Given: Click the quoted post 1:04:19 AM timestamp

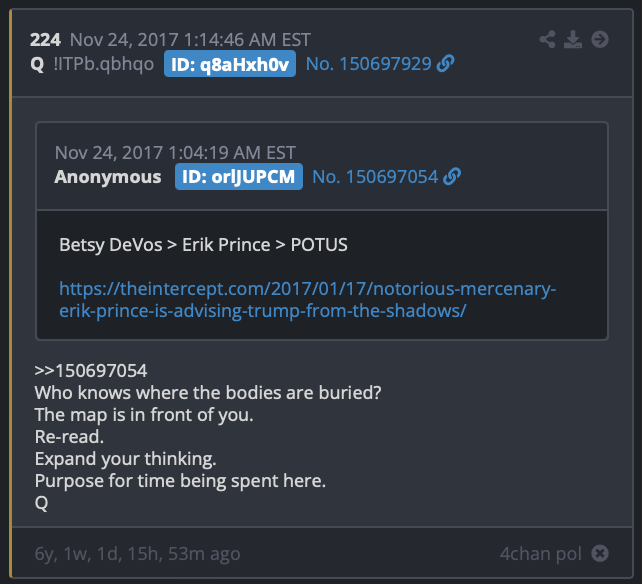Looking at the screenshot, I should pyautogui.click(x=175, y=153).
